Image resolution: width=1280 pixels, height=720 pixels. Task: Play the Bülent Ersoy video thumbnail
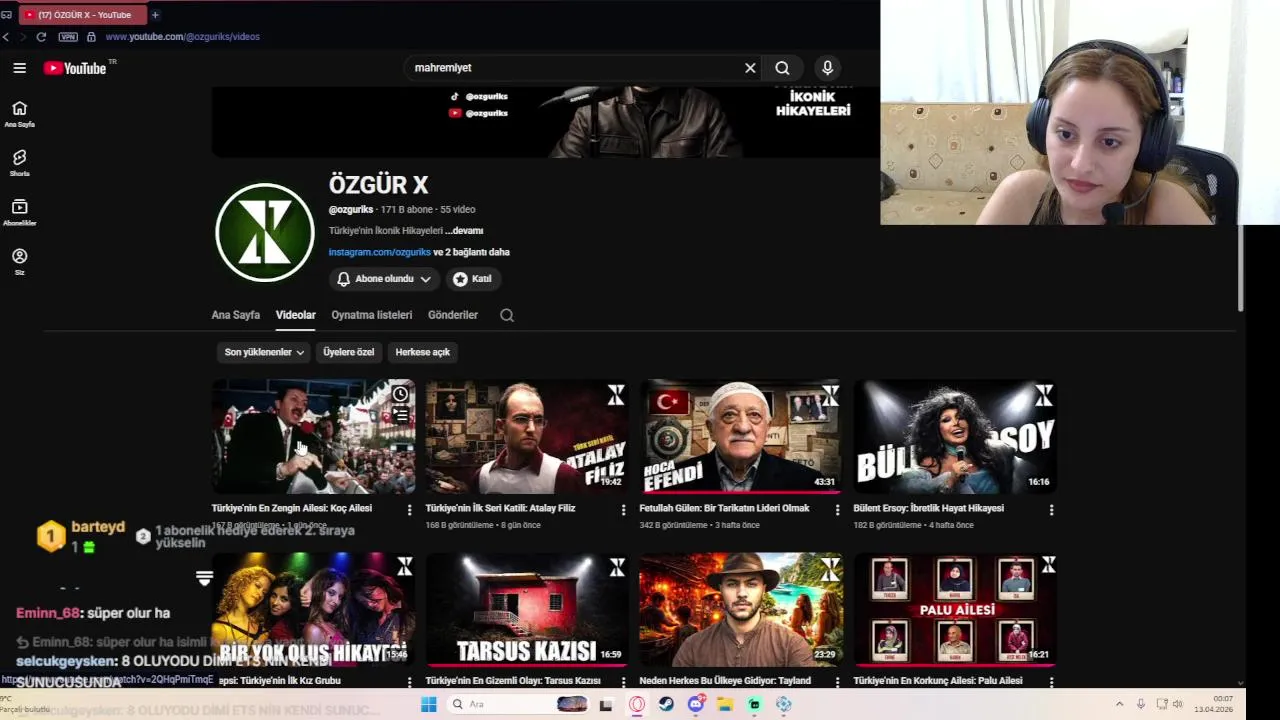click(x=955, y=436)
